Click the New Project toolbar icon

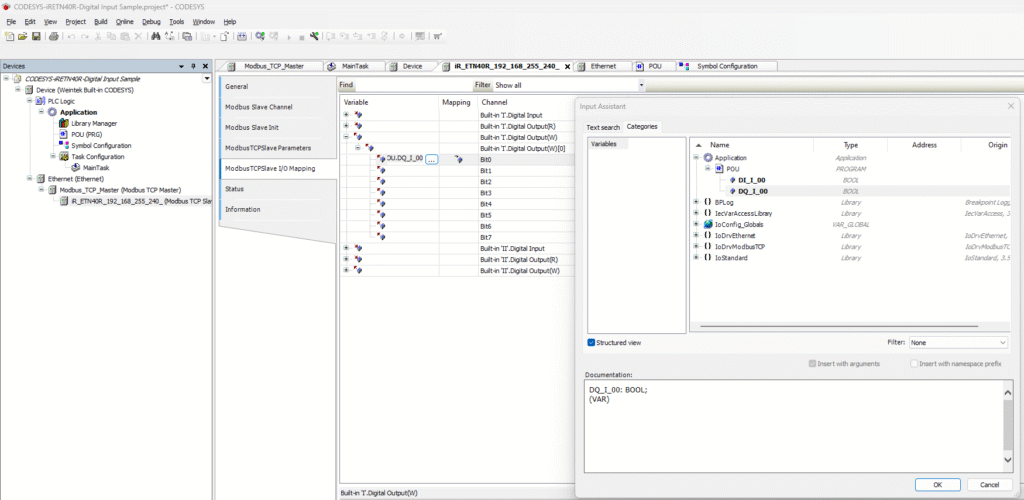pyautogui.click(x=9, y=36)
